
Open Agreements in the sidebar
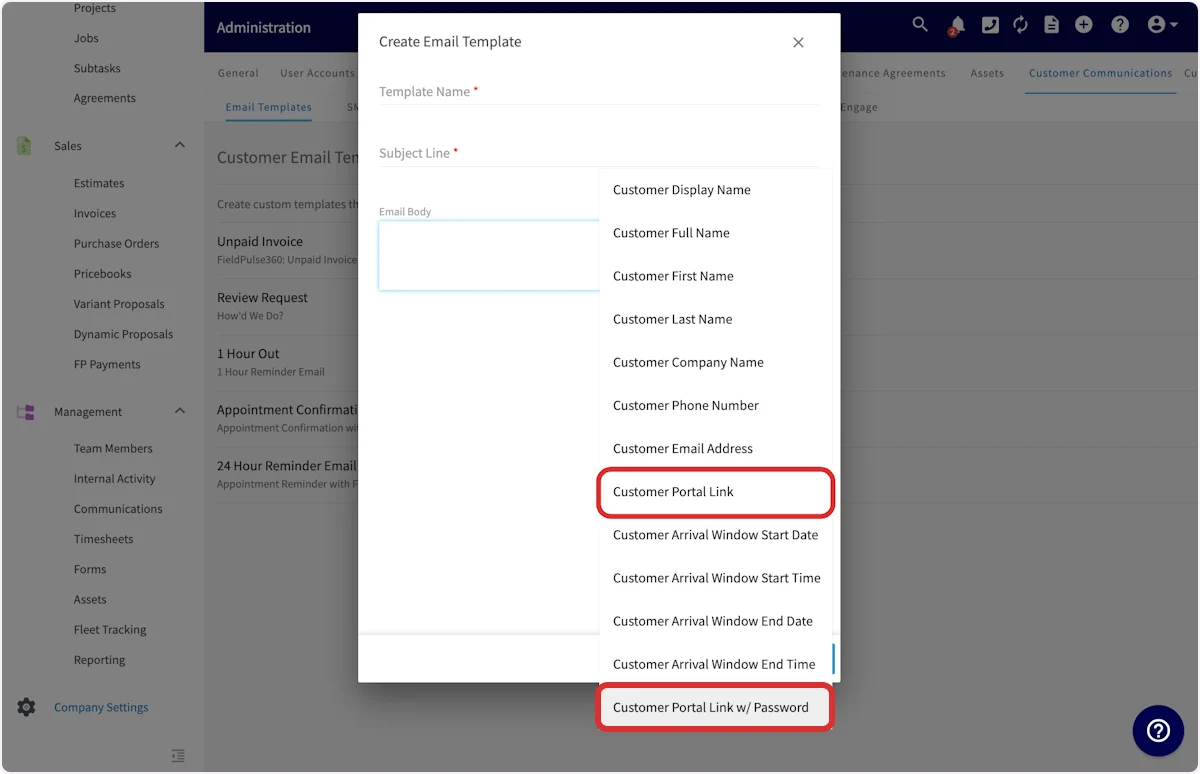104,98
